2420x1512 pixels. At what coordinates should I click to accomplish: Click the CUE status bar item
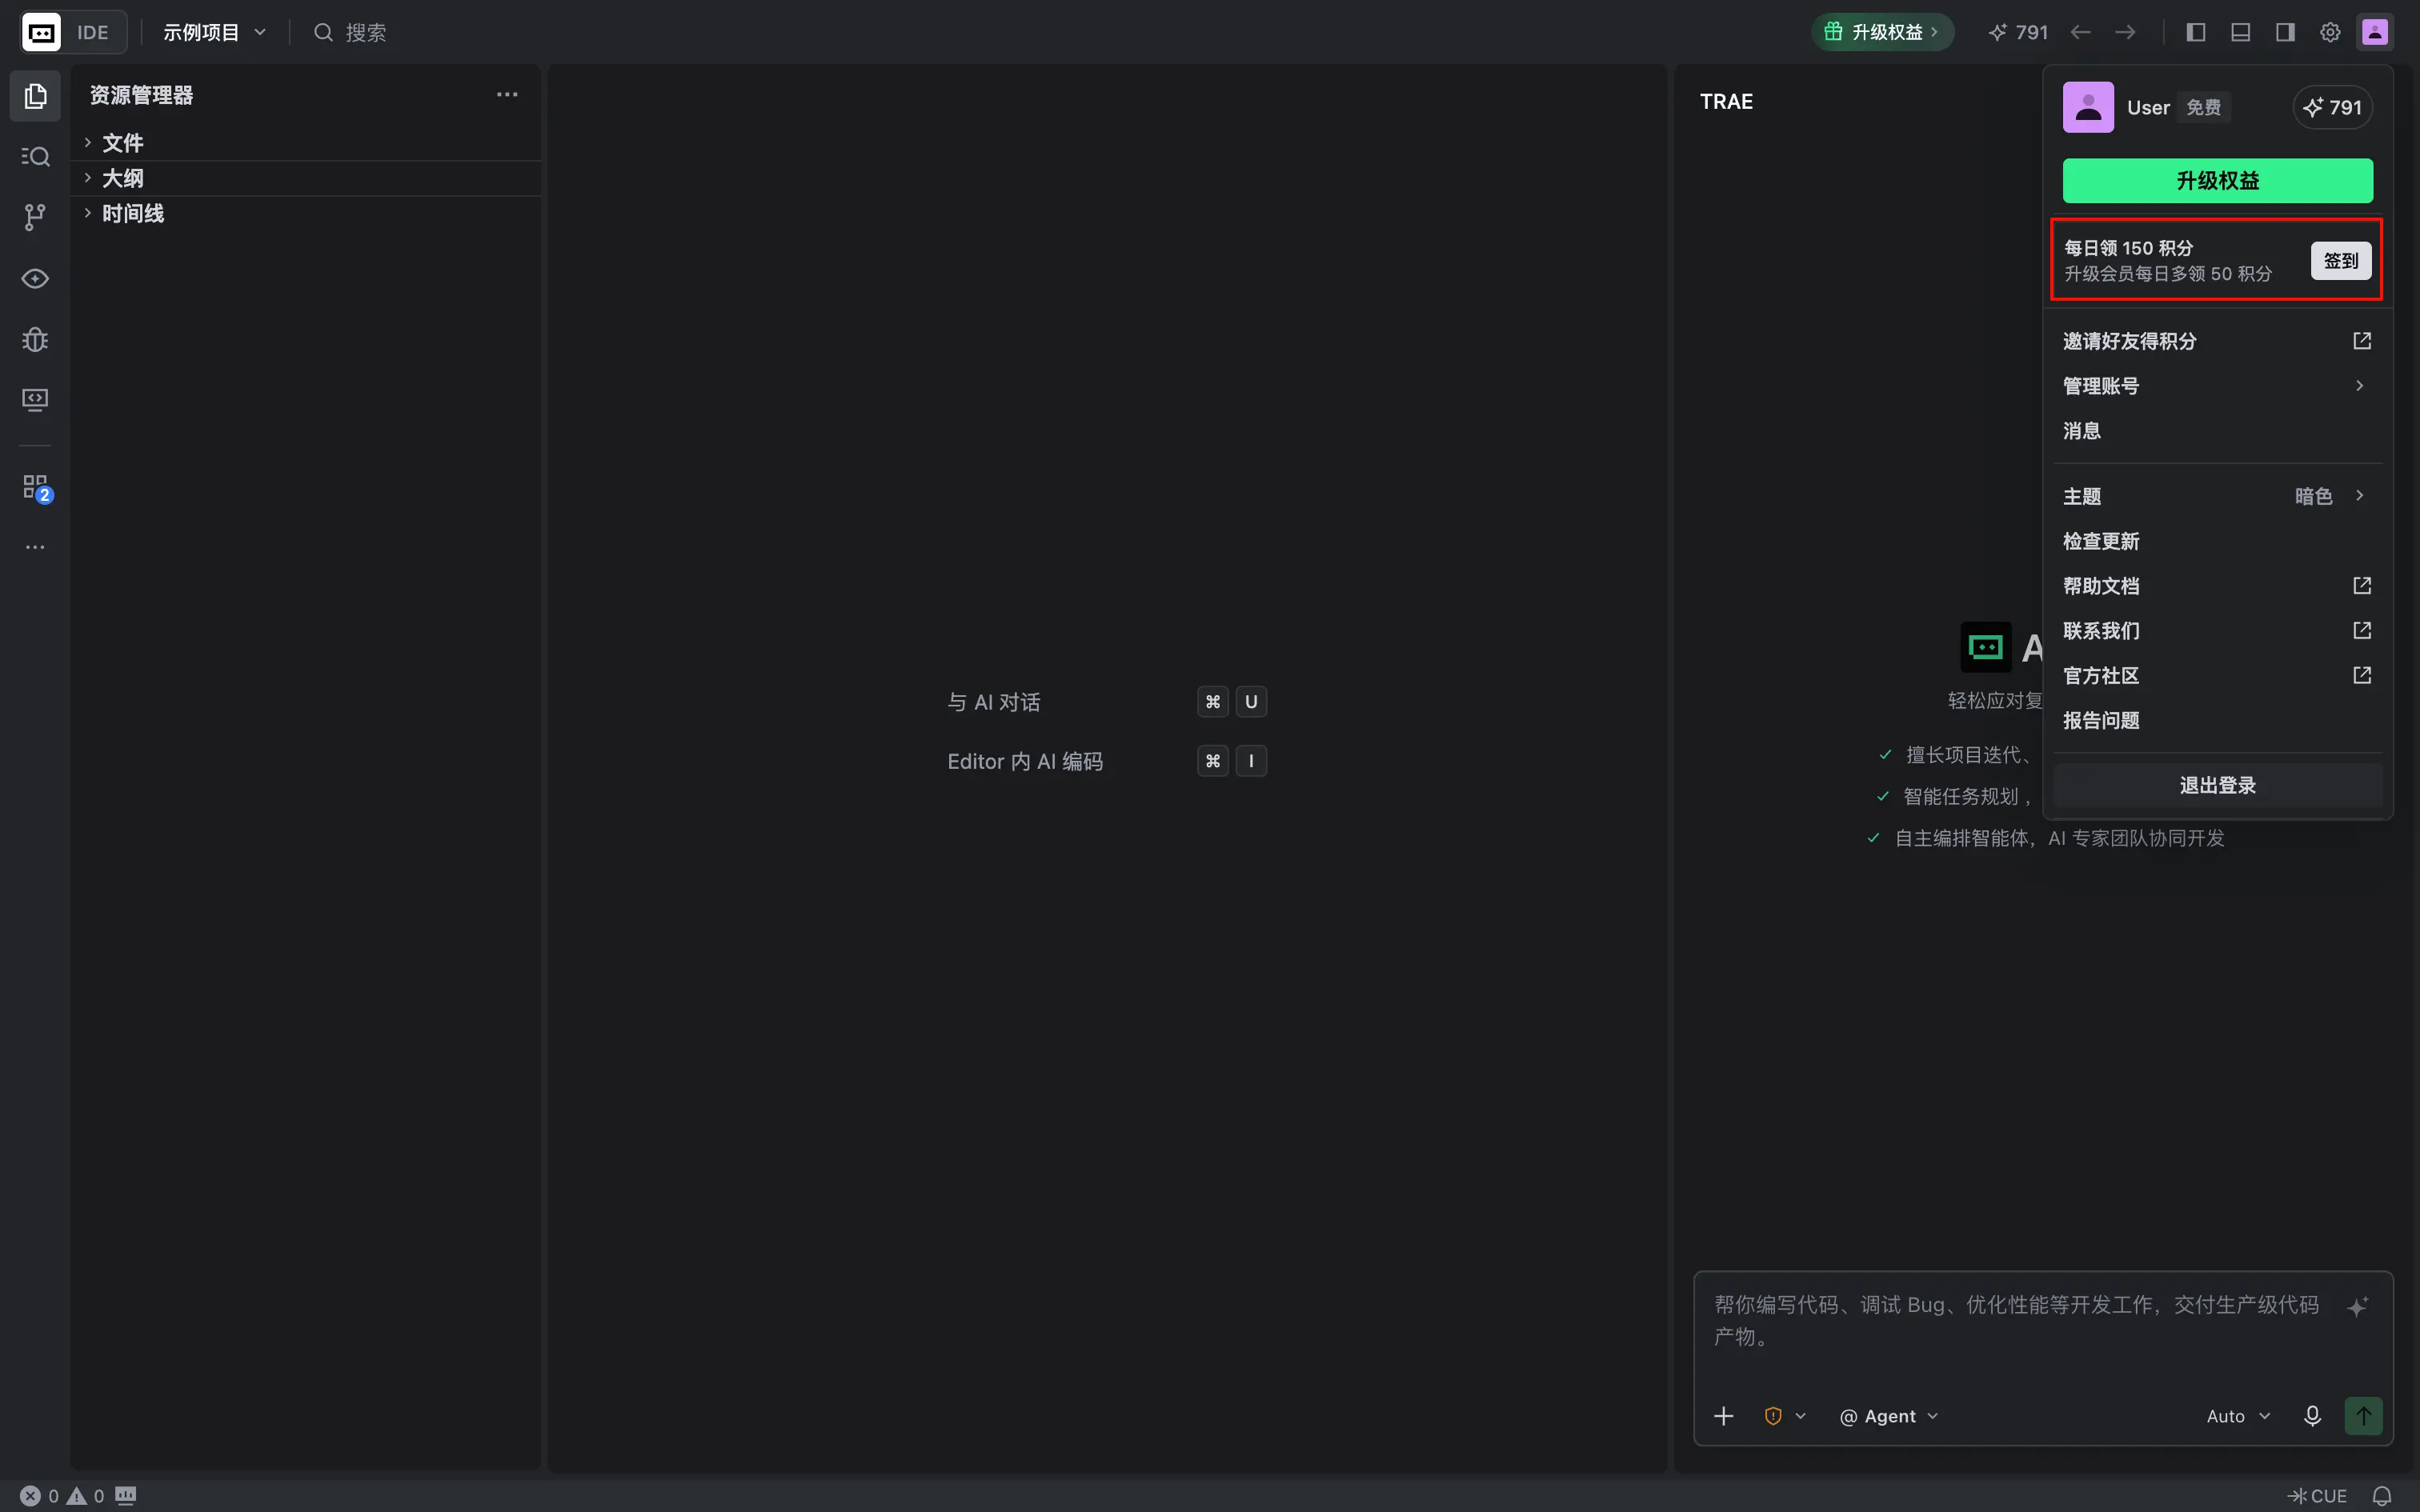2317,1496
